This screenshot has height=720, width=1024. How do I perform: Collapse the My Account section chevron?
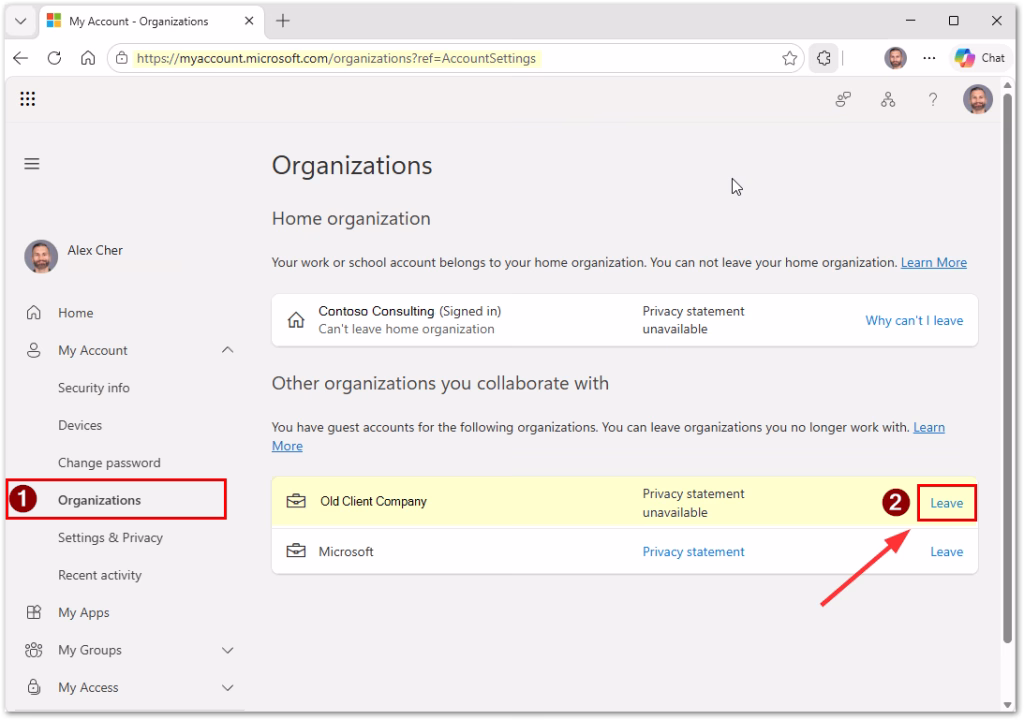(x=227, y=350)
